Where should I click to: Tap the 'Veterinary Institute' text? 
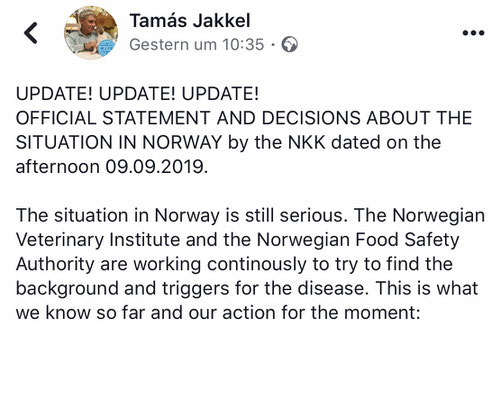[x=98, y=240]
